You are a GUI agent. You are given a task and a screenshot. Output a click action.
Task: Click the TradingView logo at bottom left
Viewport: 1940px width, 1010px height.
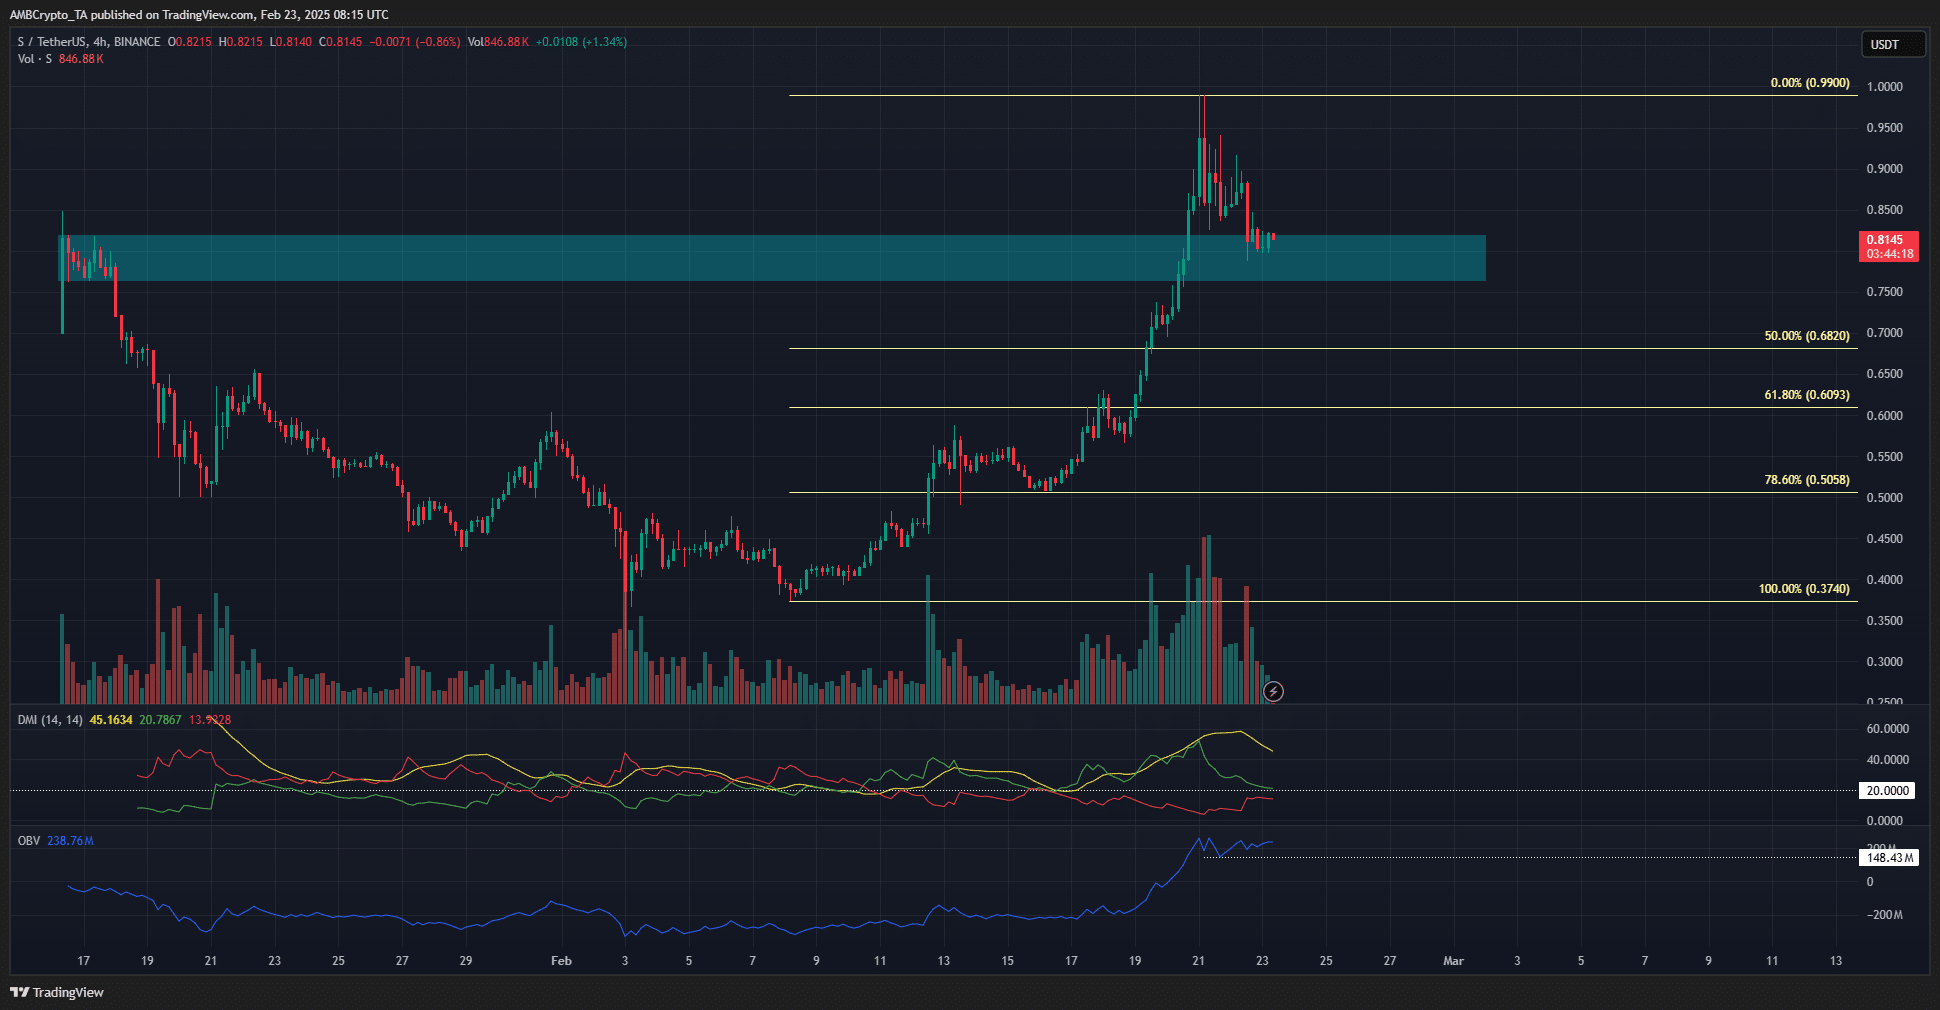(57, 992)
